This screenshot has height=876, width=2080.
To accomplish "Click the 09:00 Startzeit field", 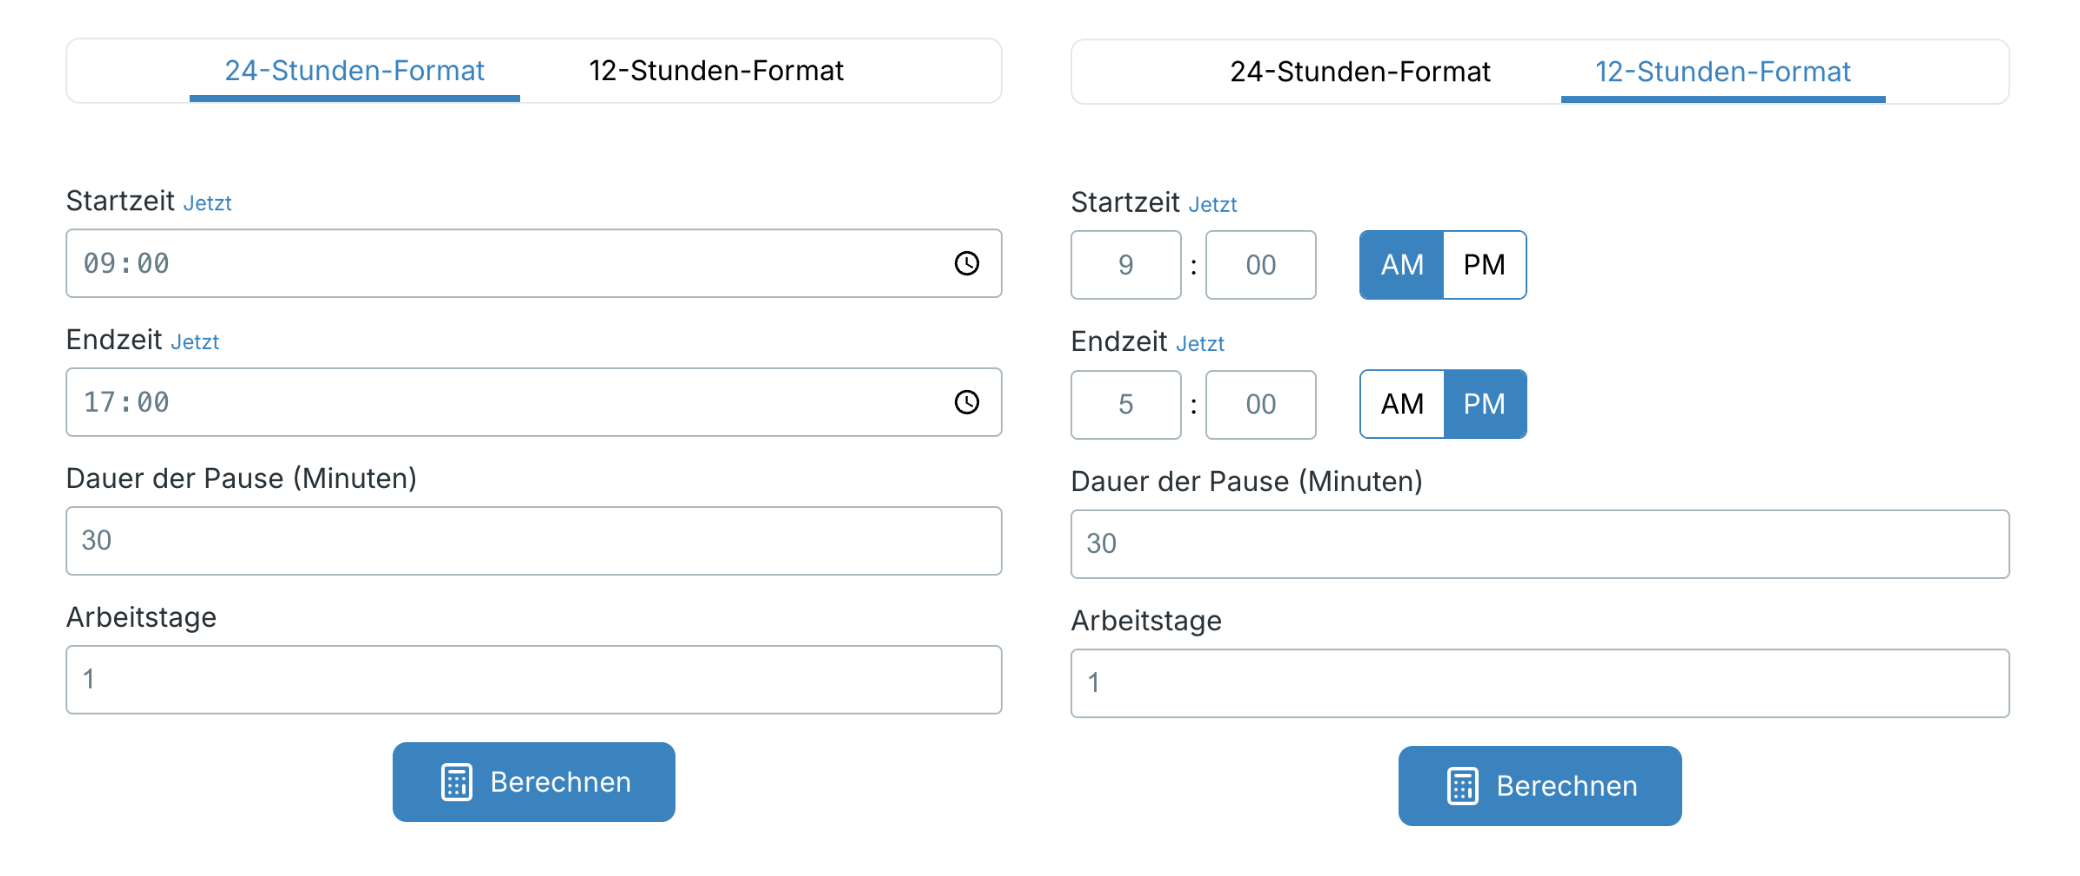I will pos(400,263).
